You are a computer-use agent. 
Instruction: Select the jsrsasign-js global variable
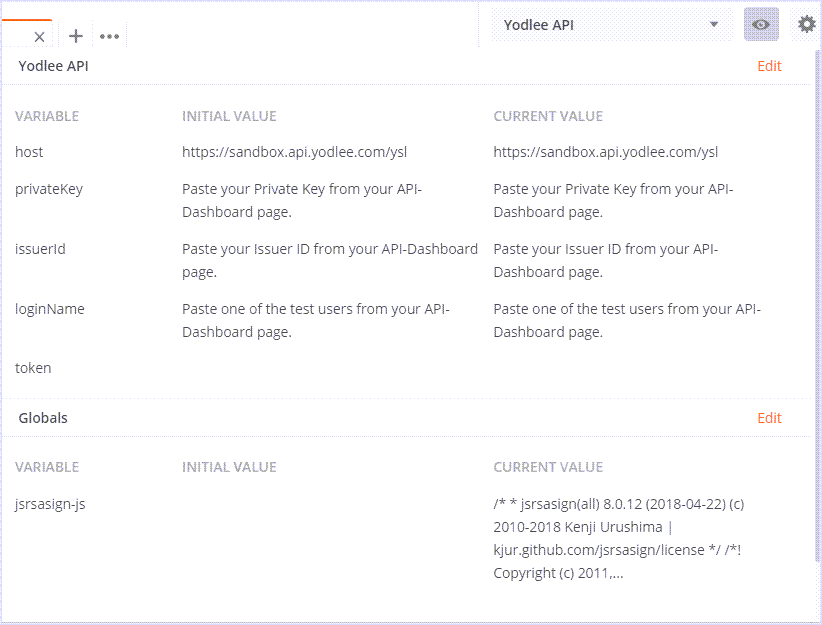(50, 504)
